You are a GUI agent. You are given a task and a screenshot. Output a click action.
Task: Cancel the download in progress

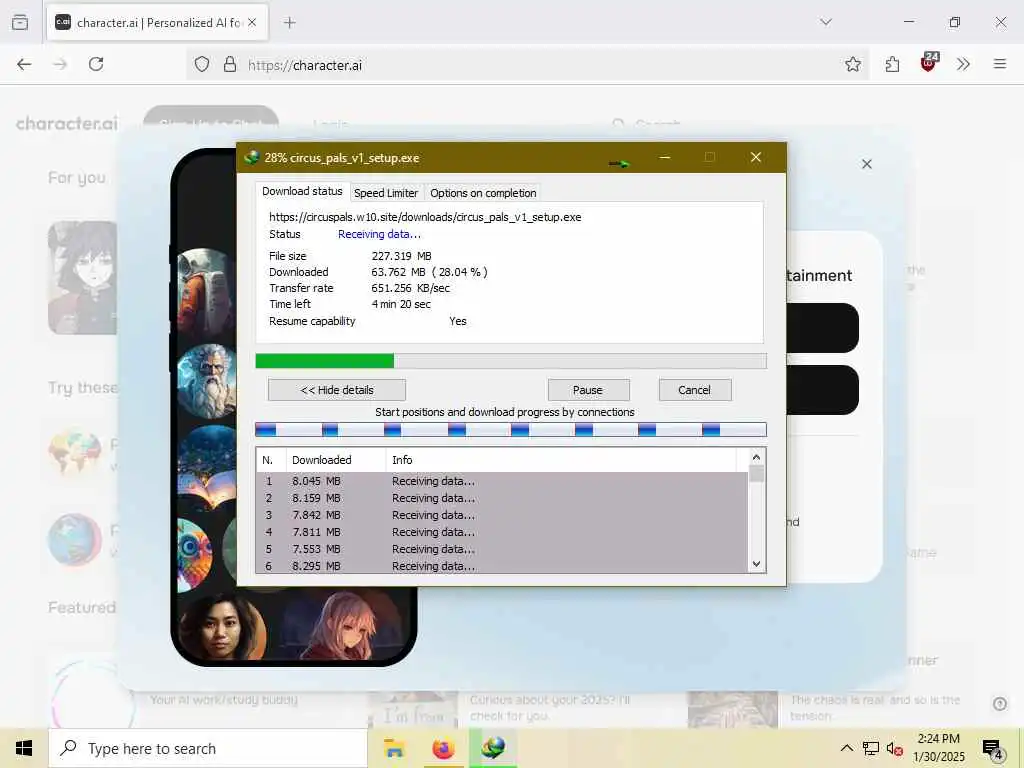coord(694,390)
